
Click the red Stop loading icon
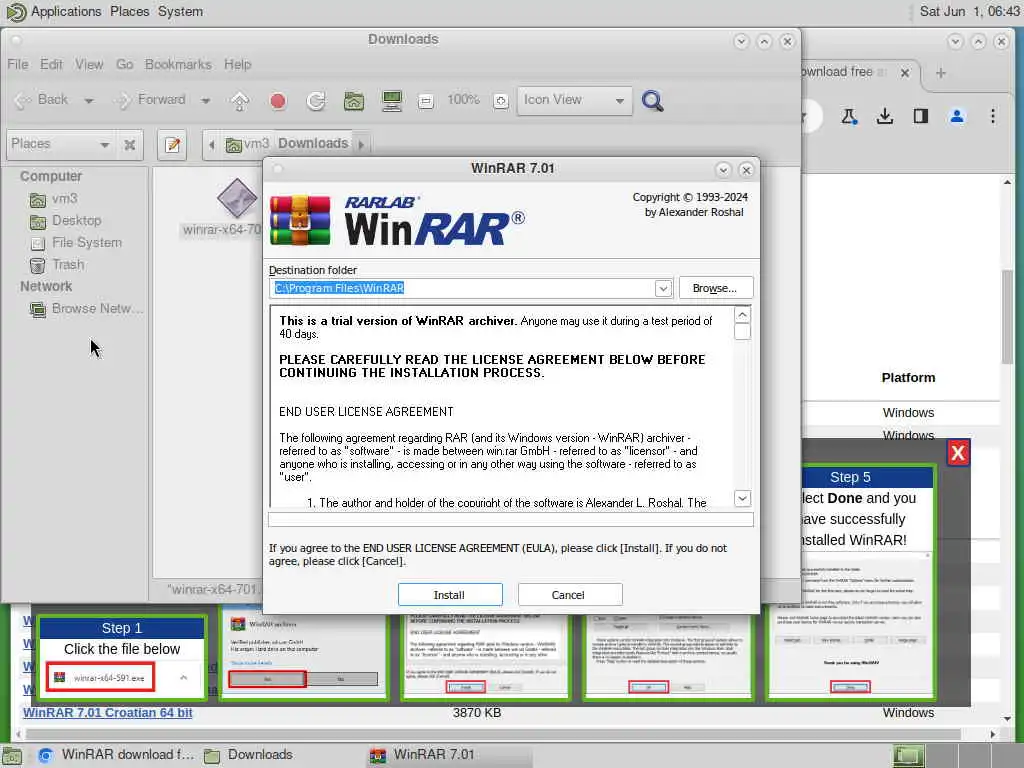click(278, 101)
